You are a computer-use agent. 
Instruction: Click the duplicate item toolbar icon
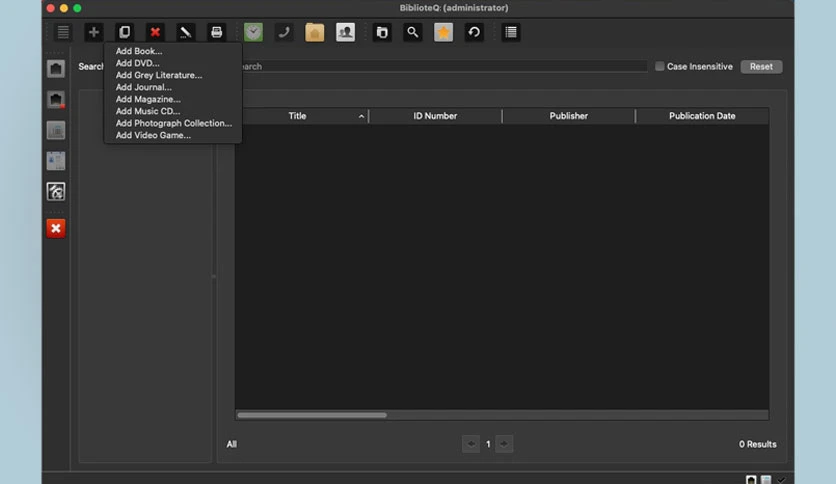click(x=124, y=32)
